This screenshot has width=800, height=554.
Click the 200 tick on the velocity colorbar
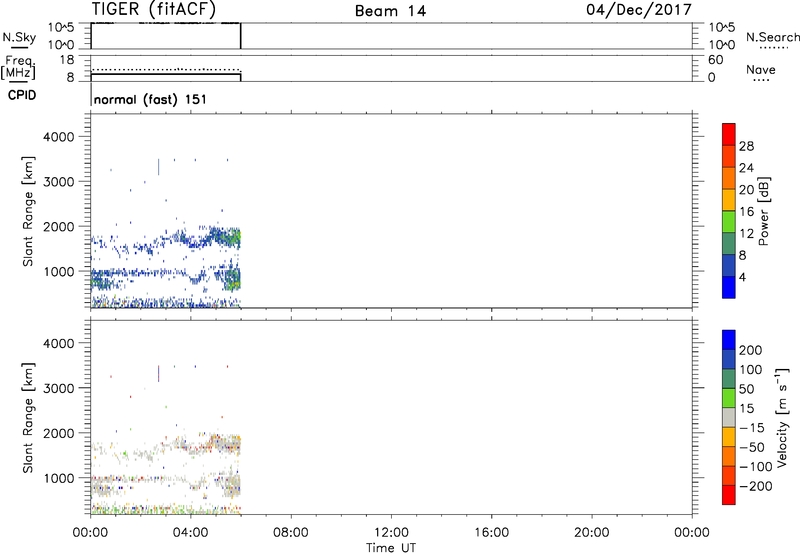point(751,350)
